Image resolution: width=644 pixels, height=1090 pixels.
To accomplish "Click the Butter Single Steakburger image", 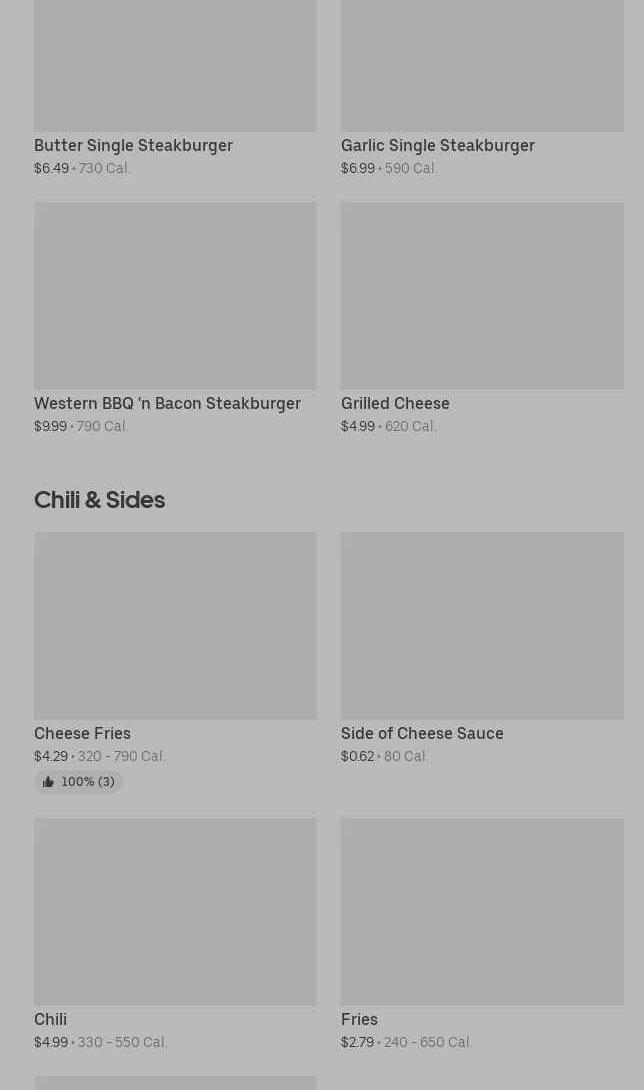I will pyautogui.click(x=175, y=65).
